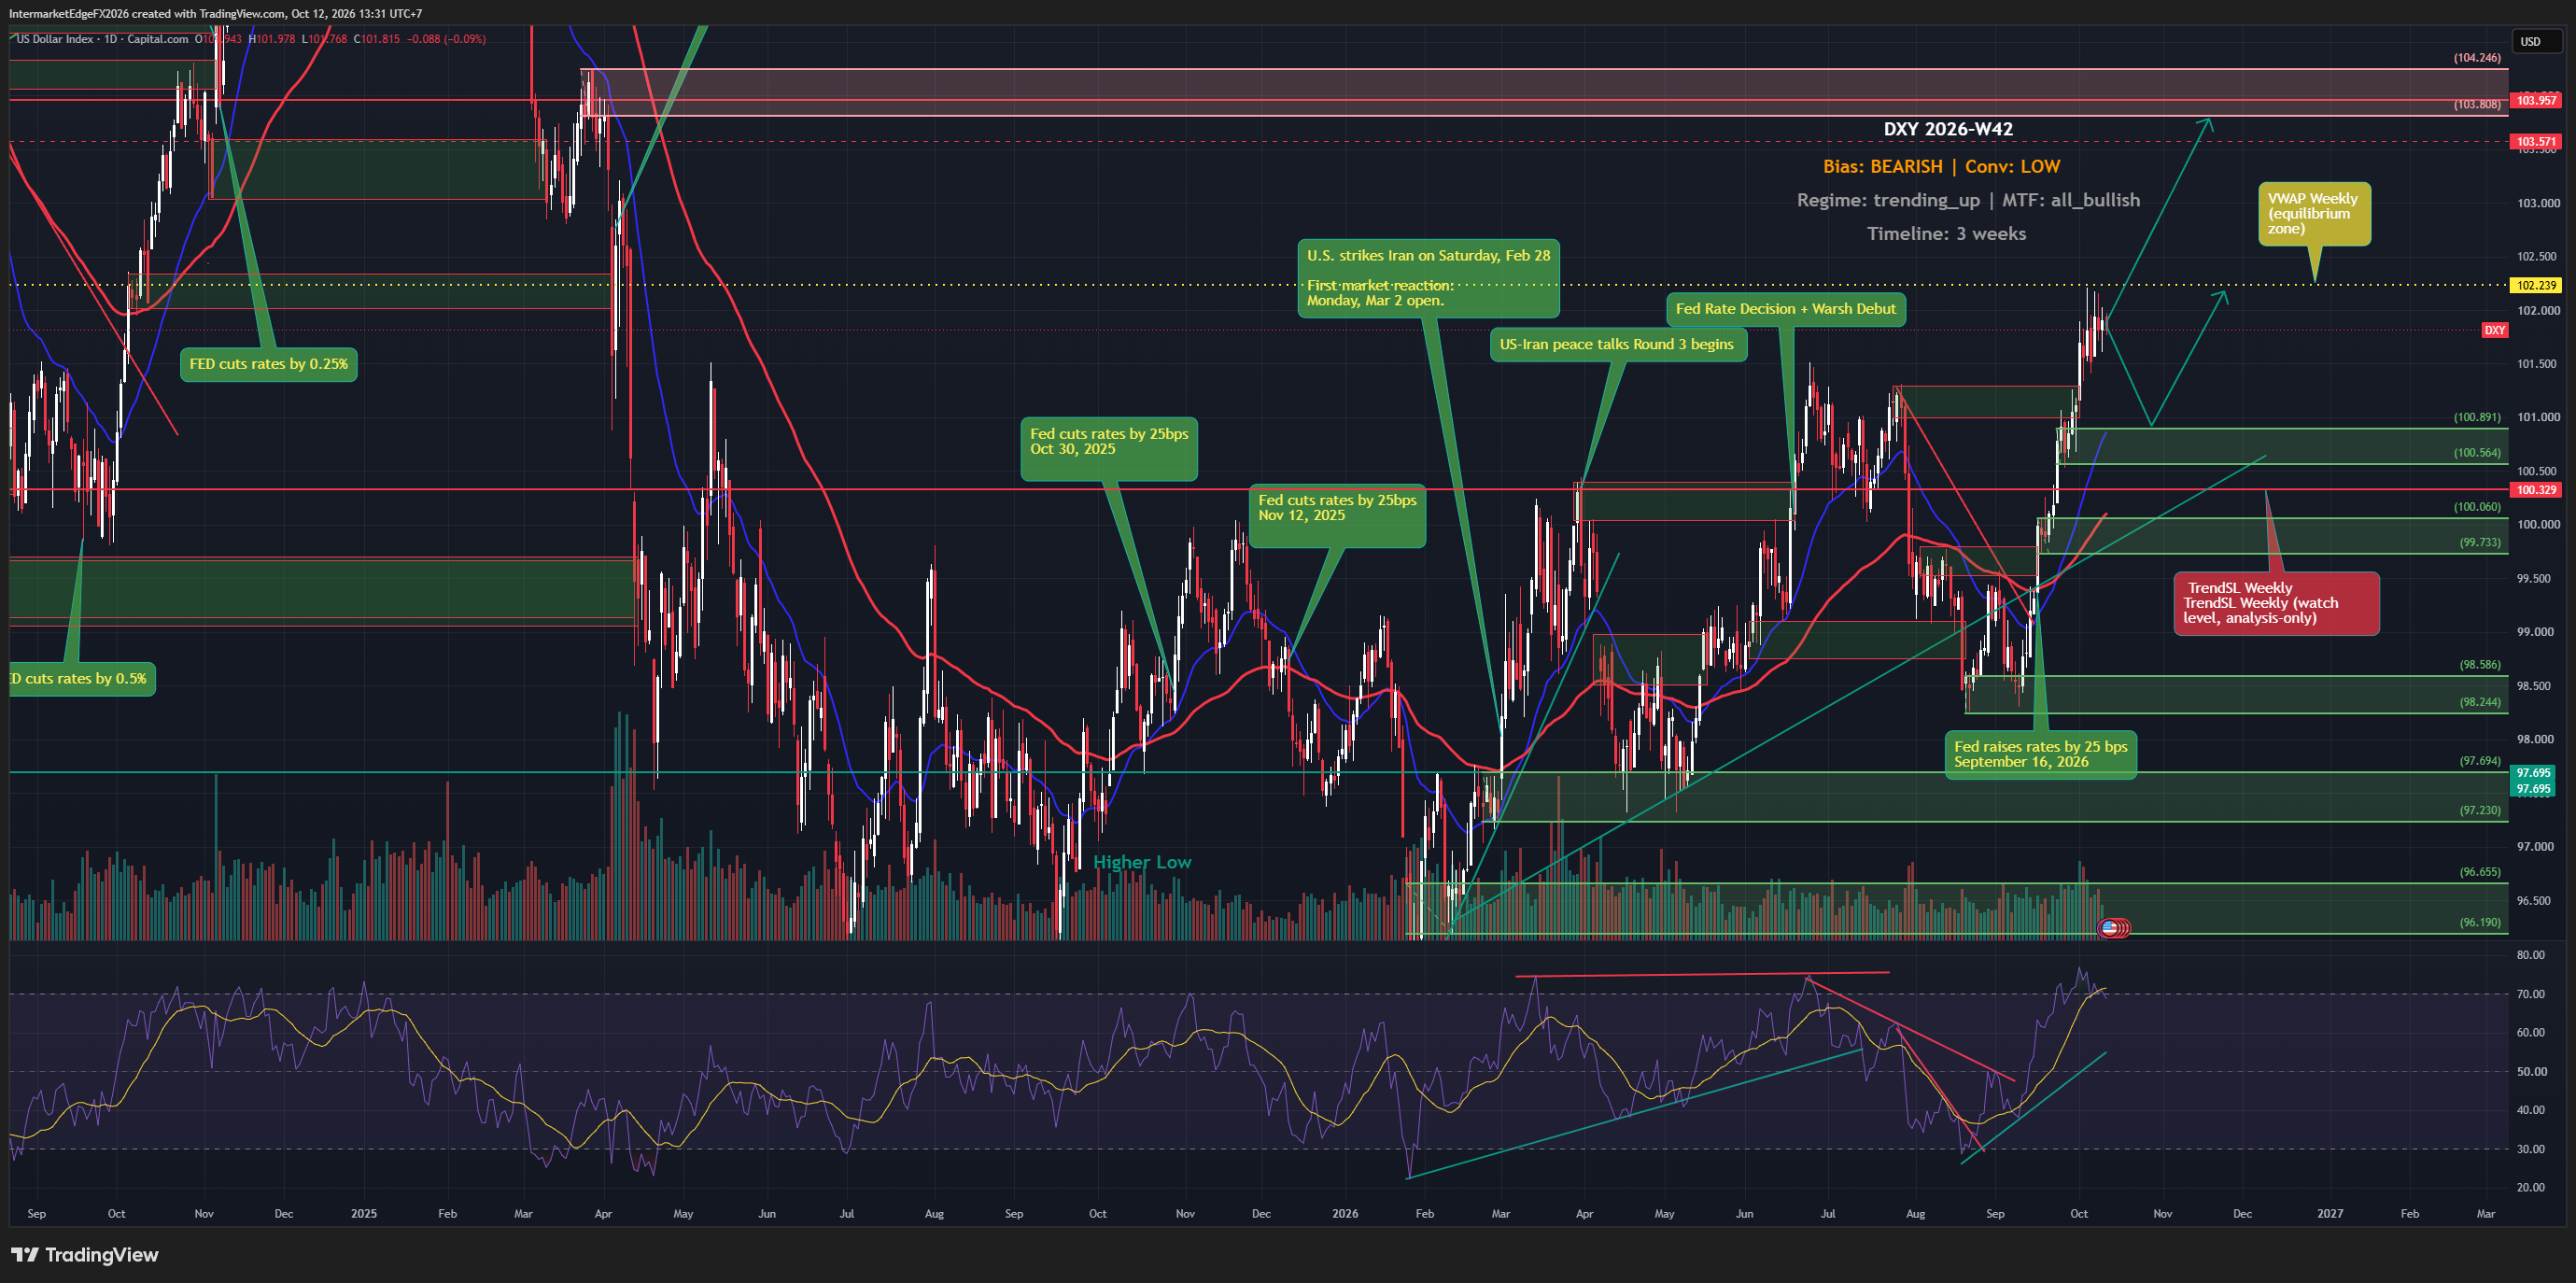The image size is (2576, 1283).
Task: Select the 'US Dollar Index · 1D · Capital.com' title
Action: (102, 39)
